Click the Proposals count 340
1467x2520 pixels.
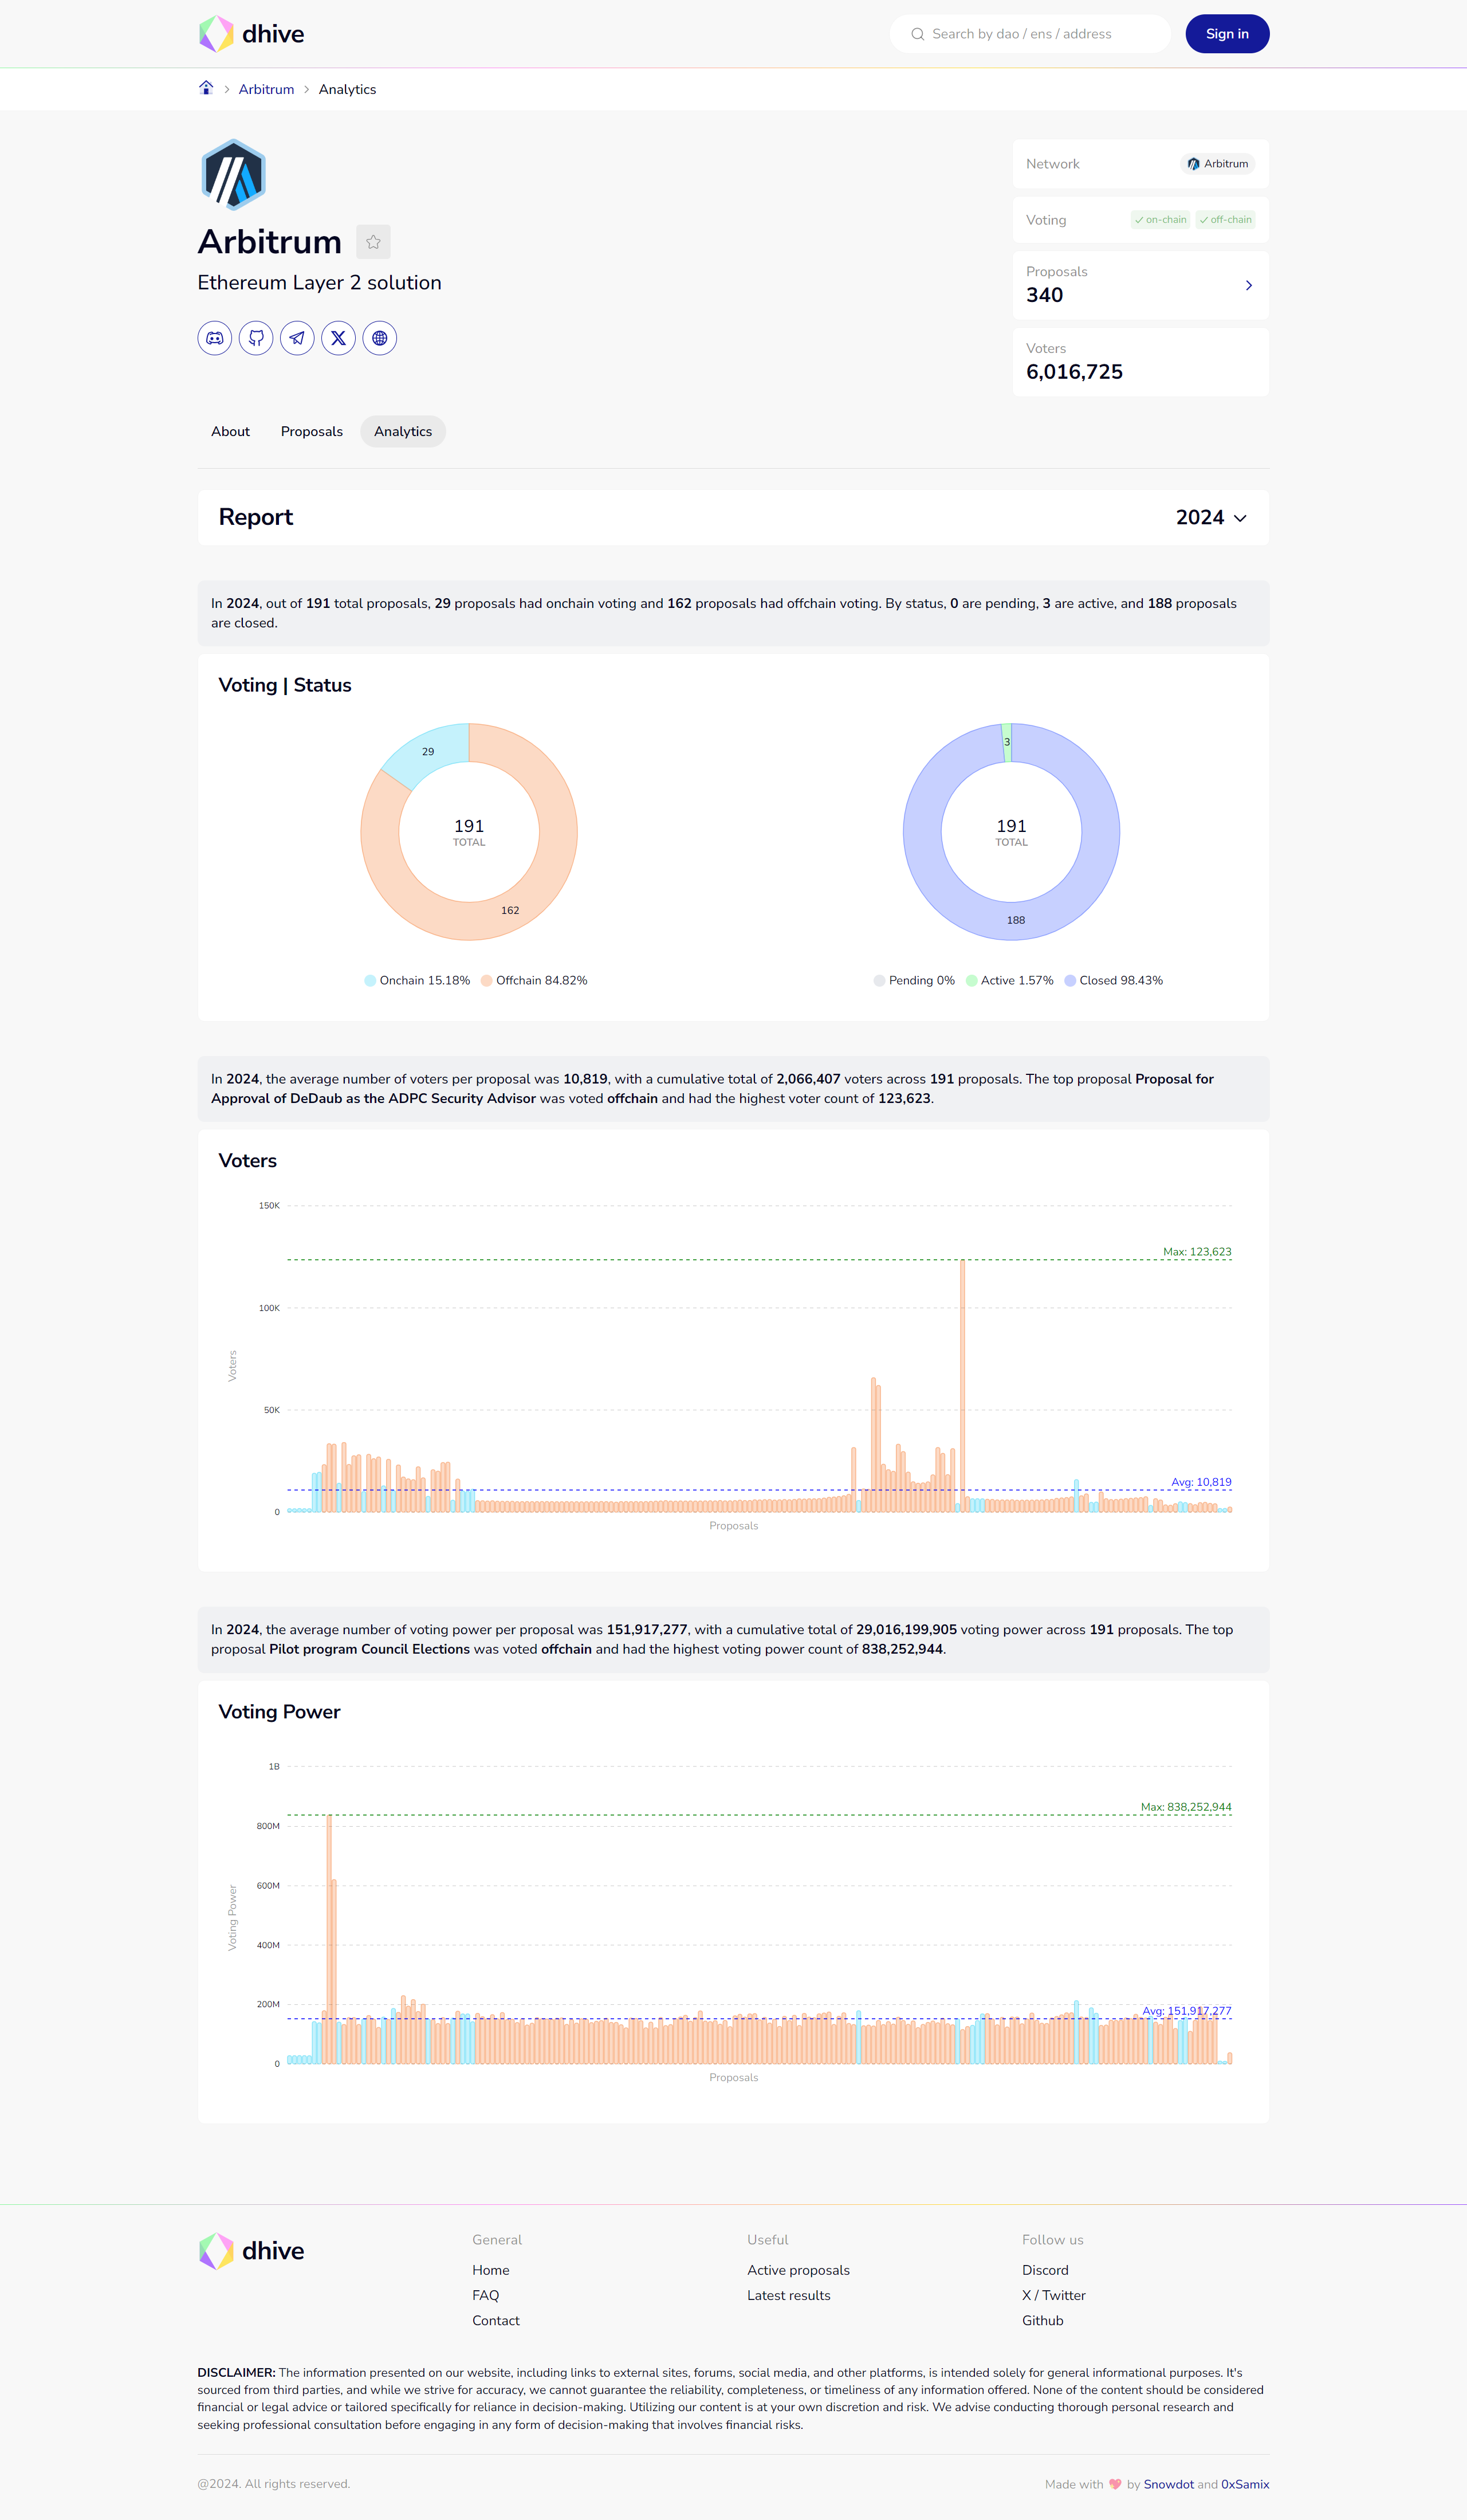[1044, 295]
